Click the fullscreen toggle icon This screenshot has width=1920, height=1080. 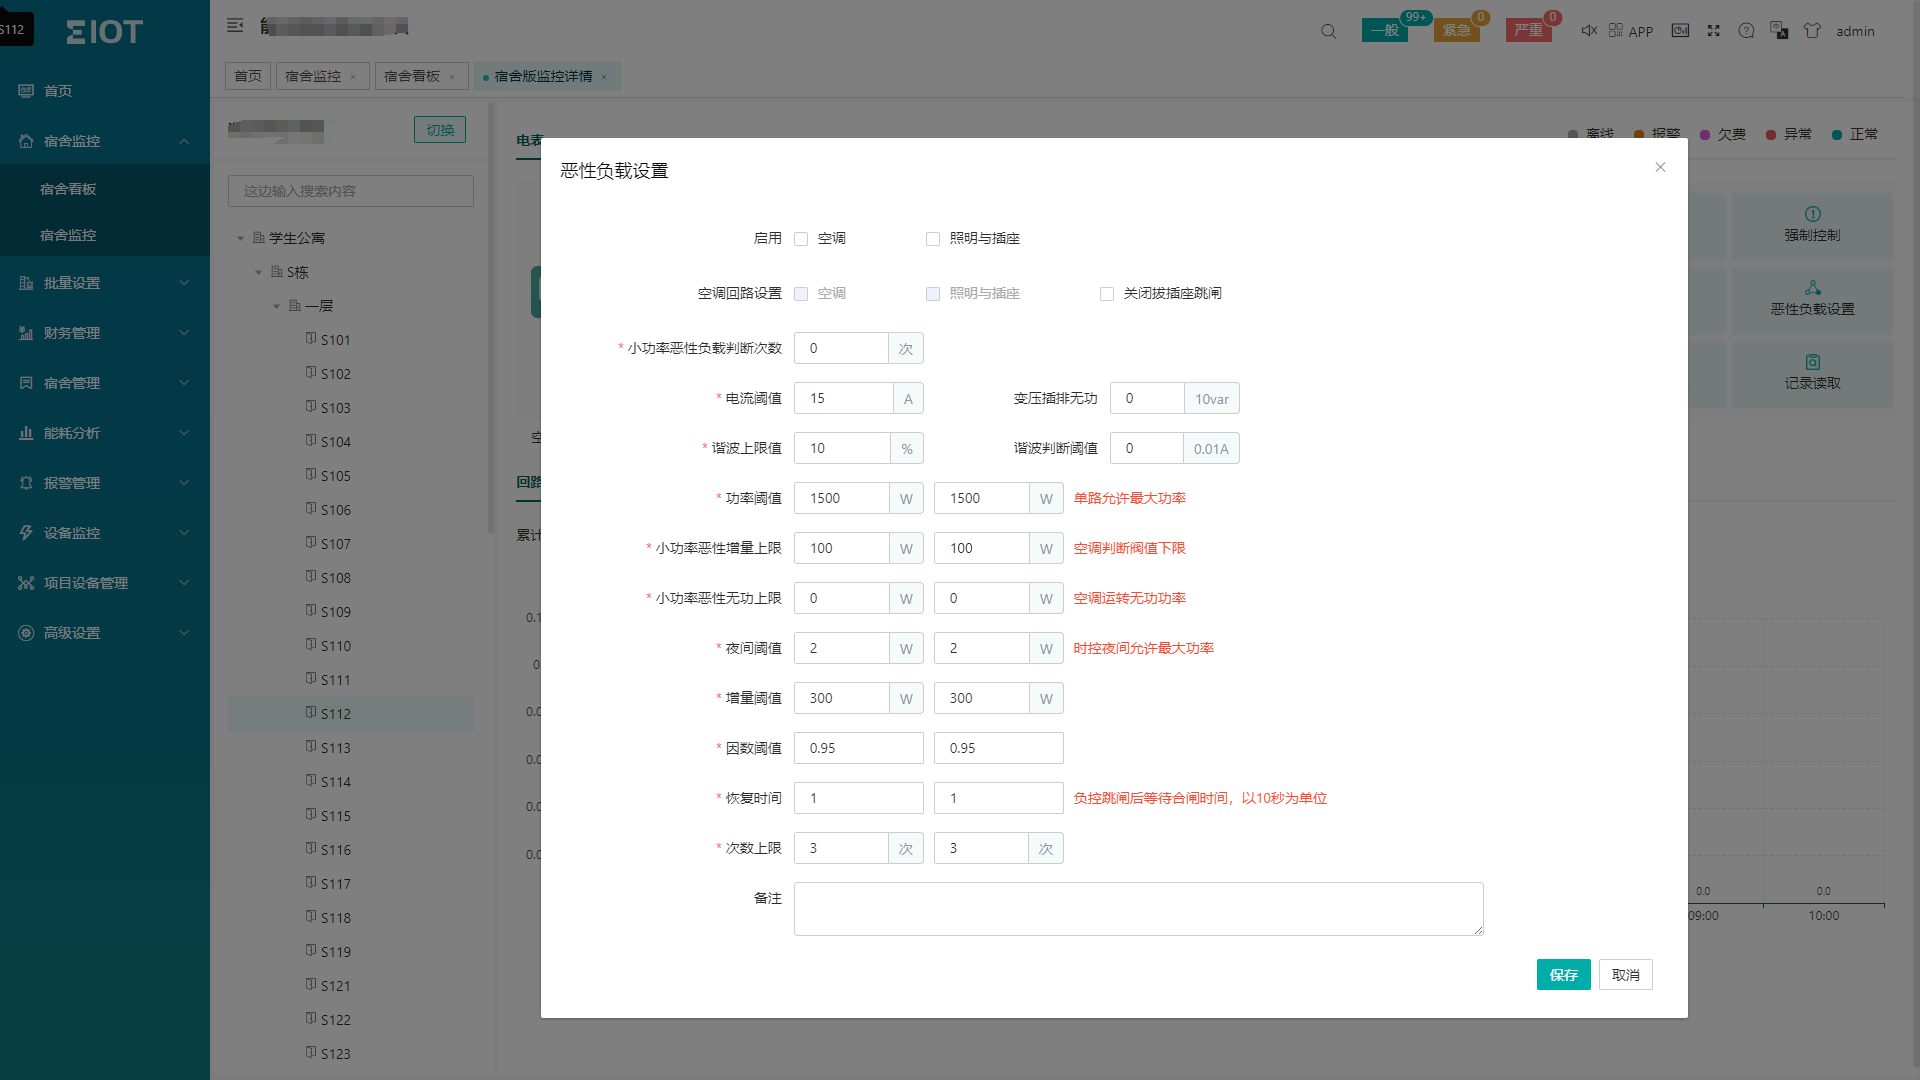coord(1714,31)
